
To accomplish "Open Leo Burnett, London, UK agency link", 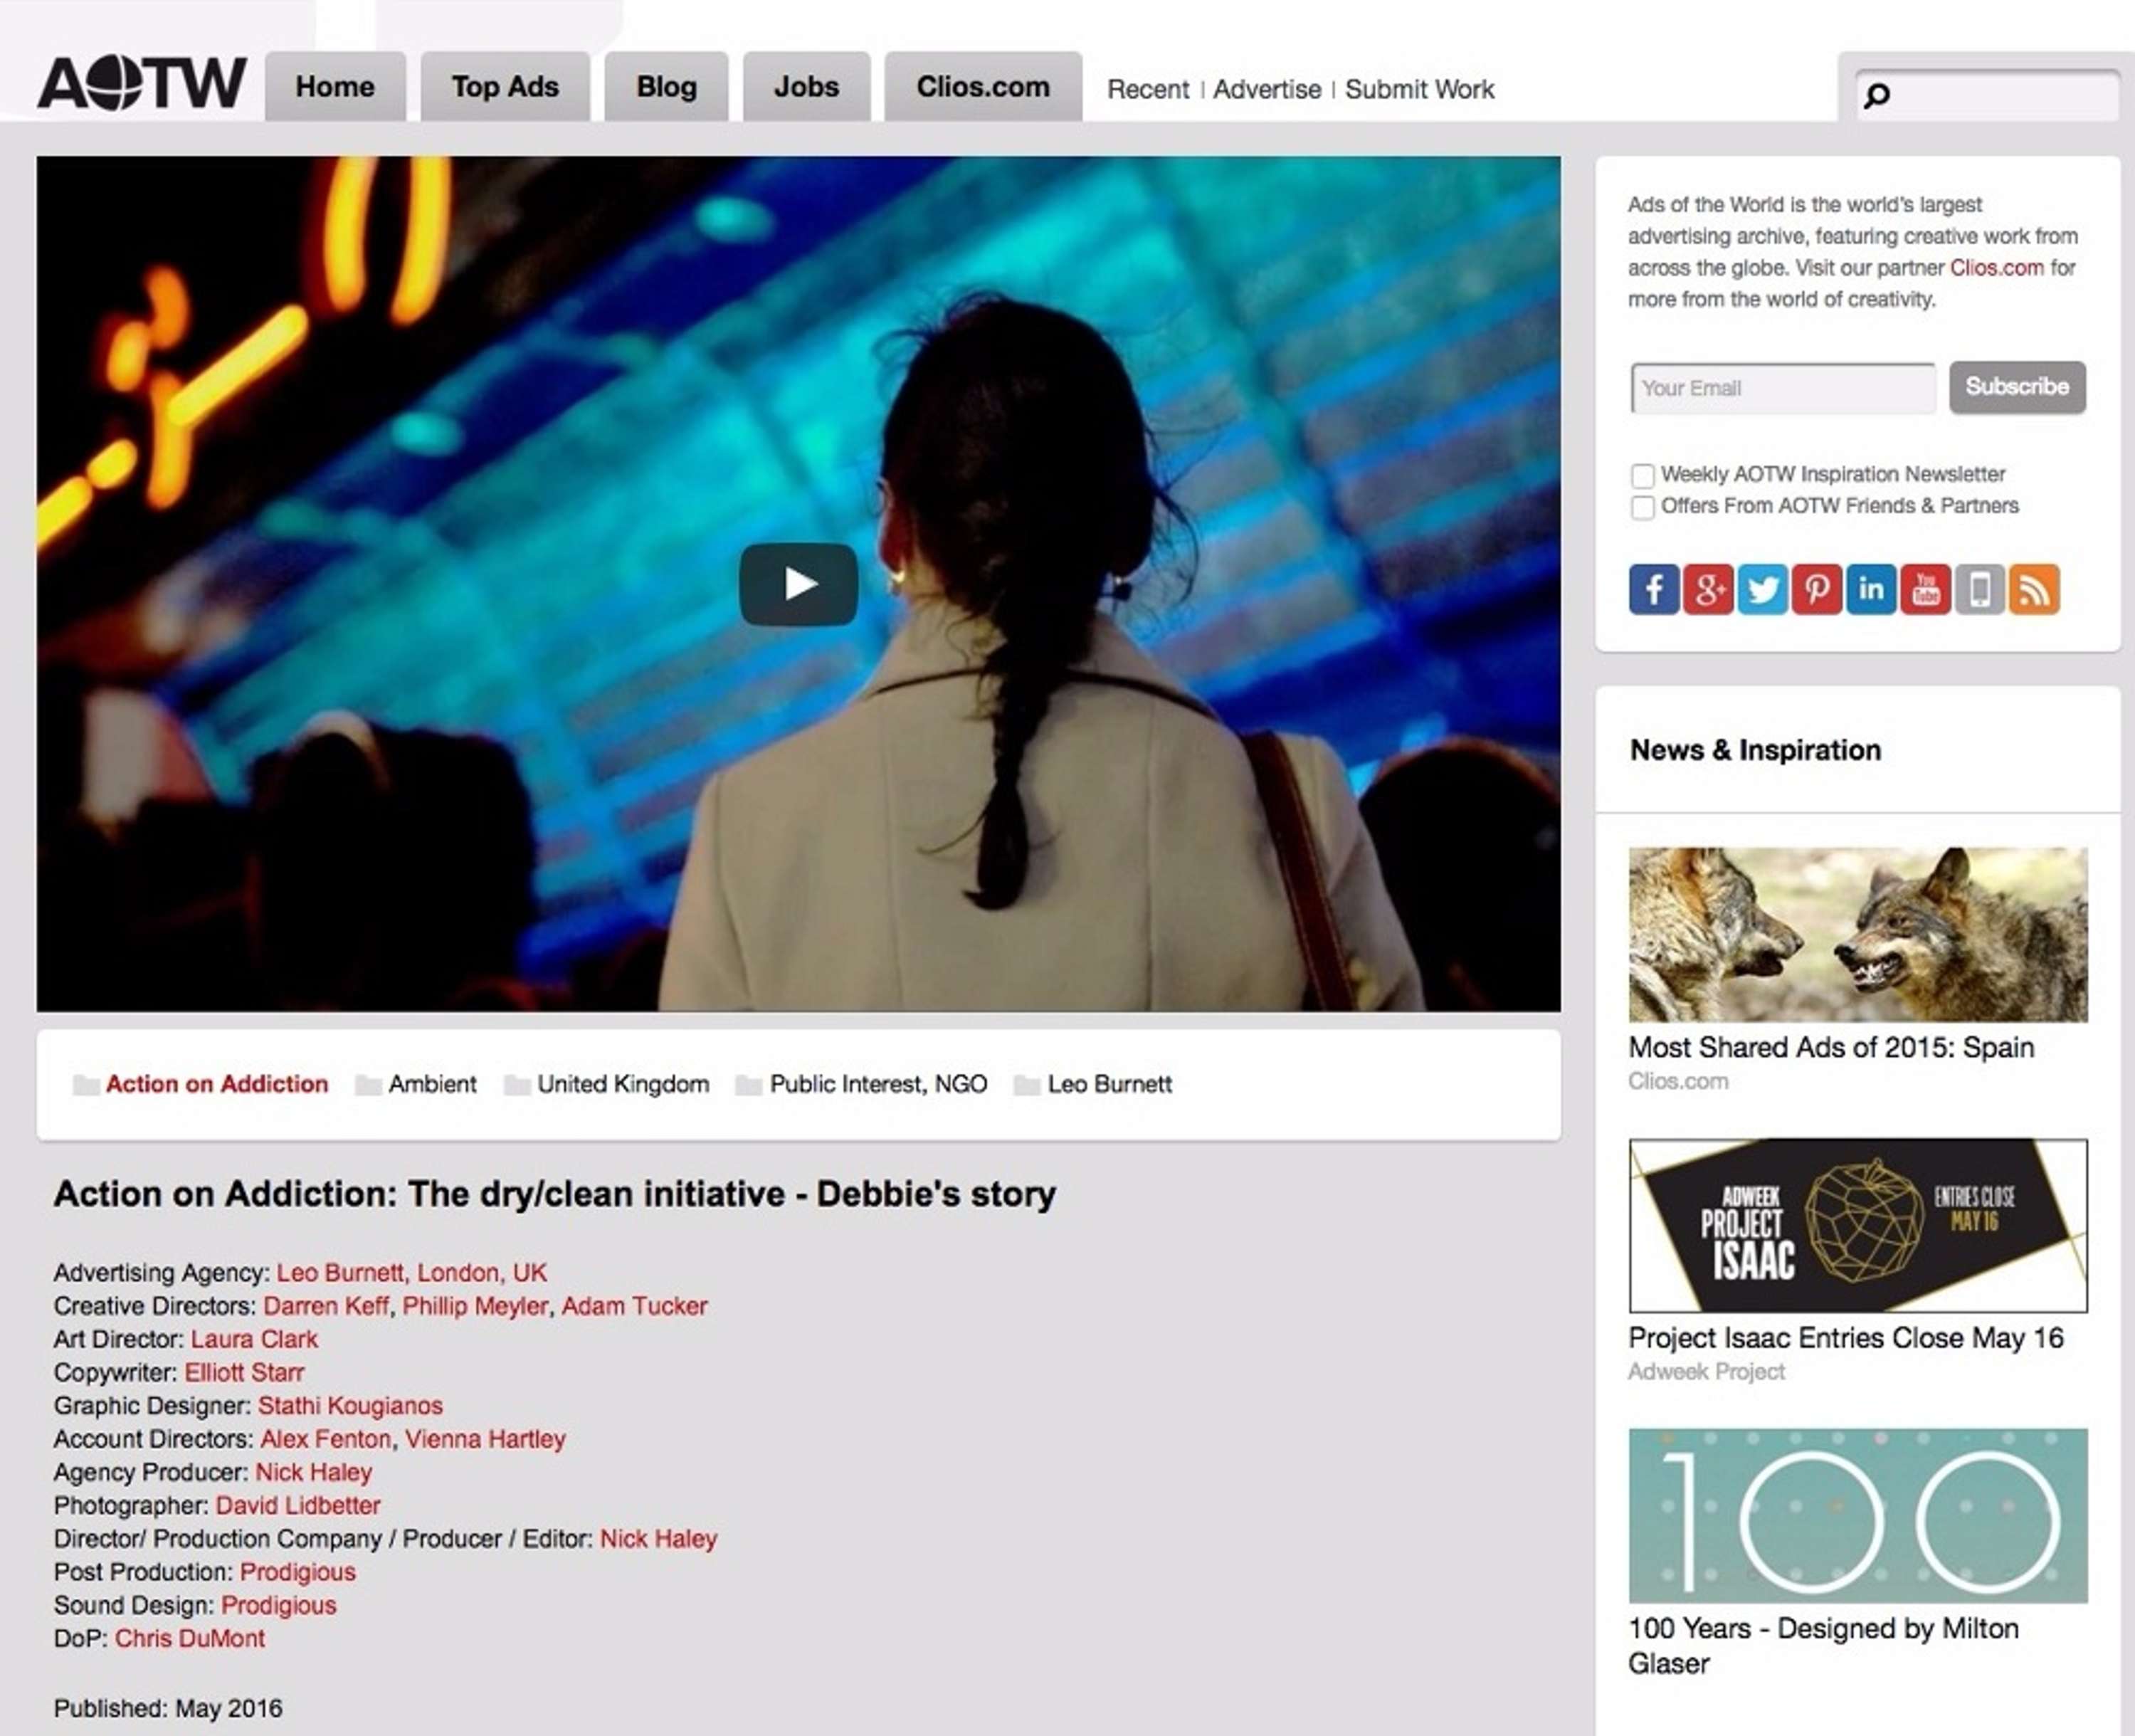I will [x=412, y=1273].
